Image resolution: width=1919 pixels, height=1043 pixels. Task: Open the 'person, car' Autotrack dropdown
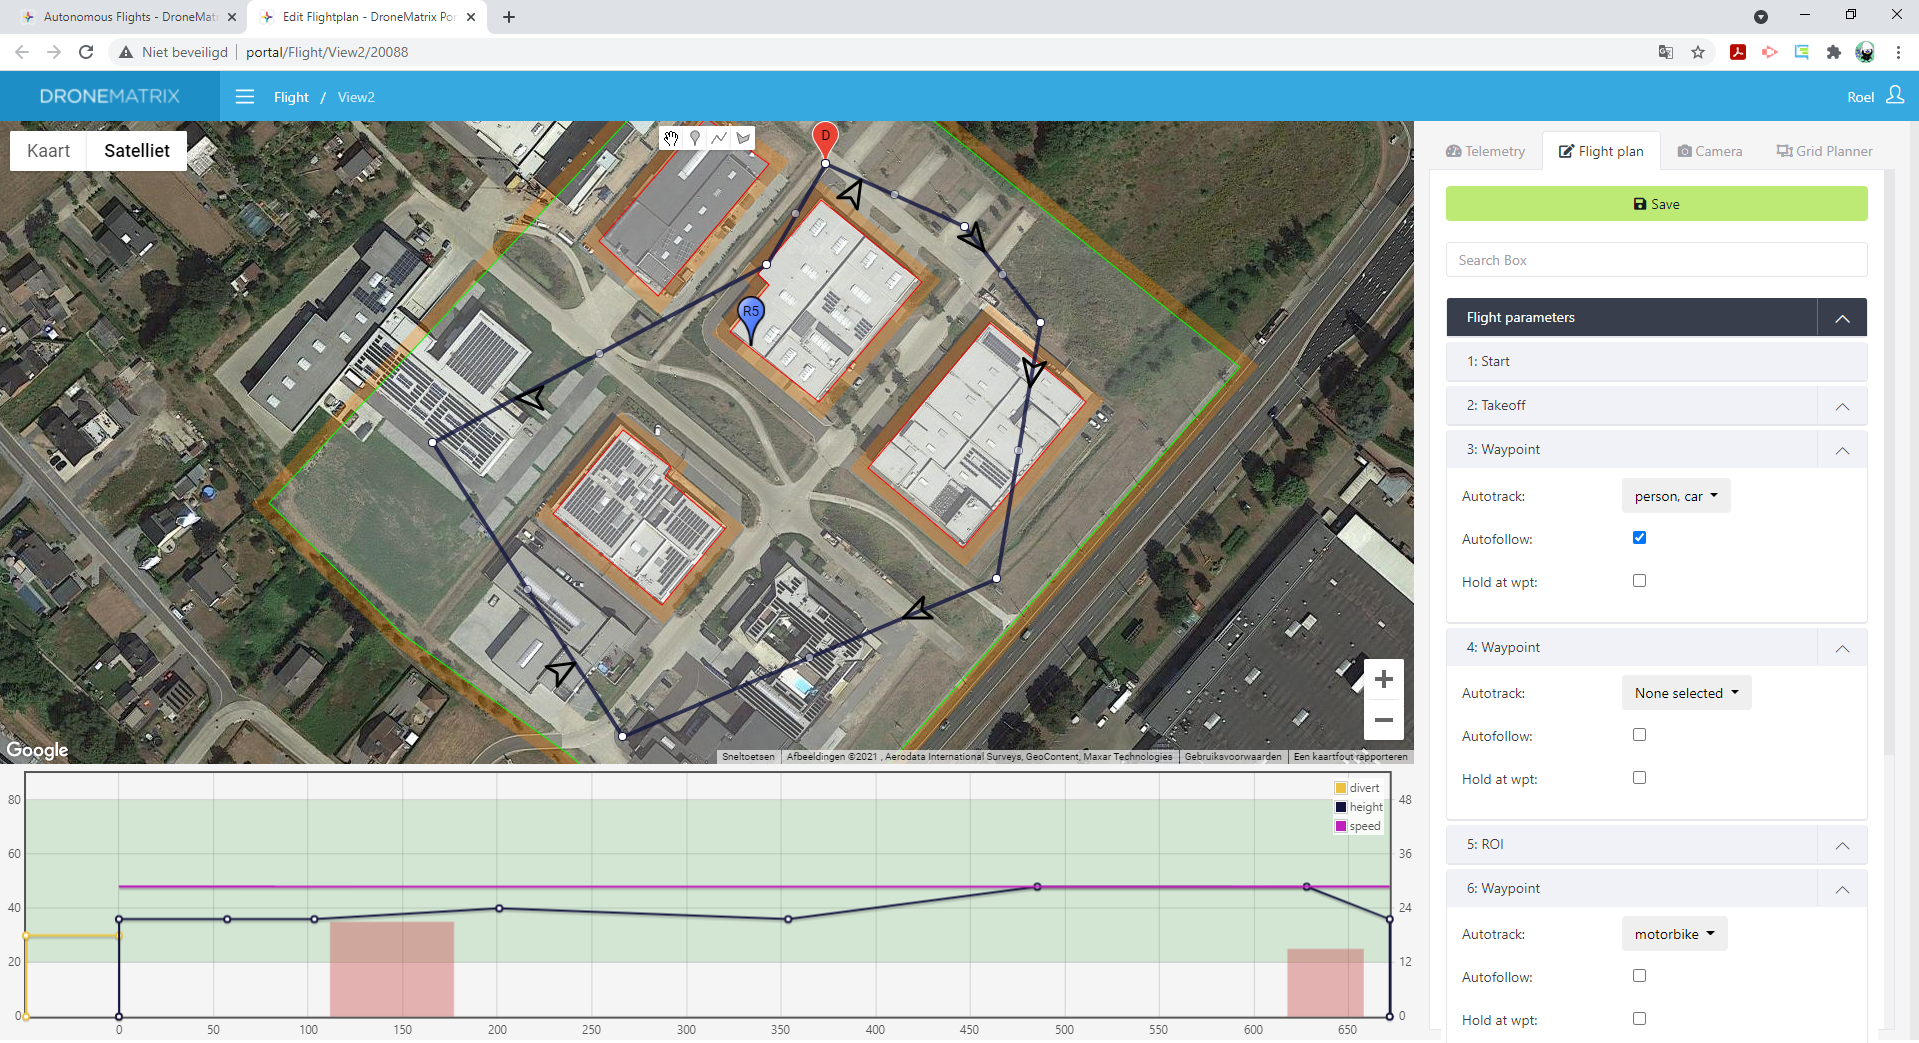click(x=1675, y=496)
